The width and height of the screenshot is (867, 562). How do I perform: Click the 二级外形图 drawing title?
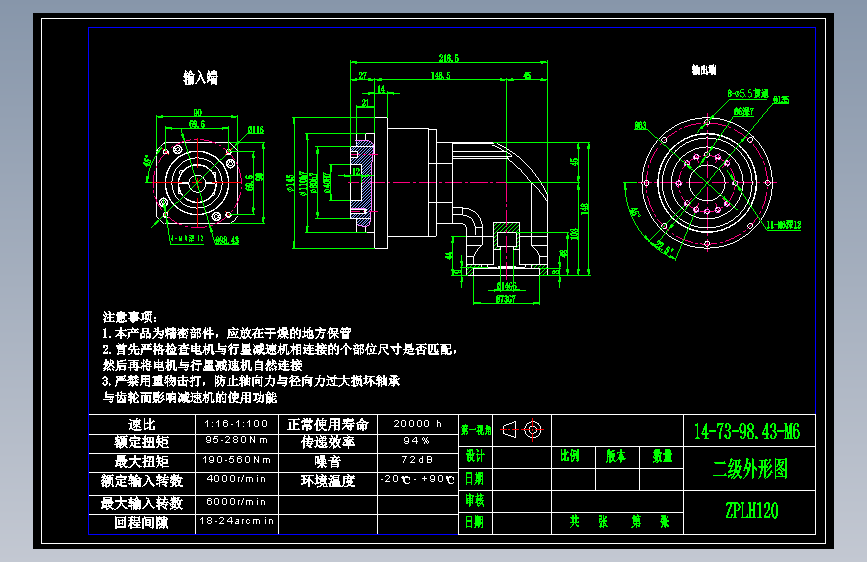click(750, 469)
